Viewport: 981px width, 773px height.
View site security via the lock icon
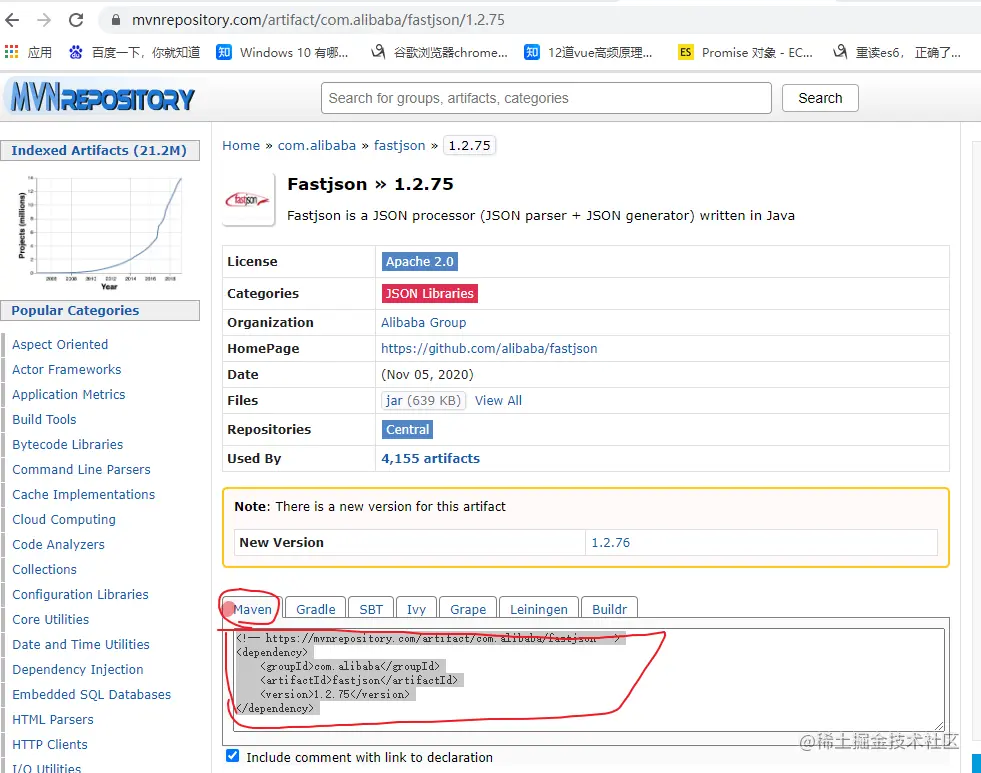[116, 20]
